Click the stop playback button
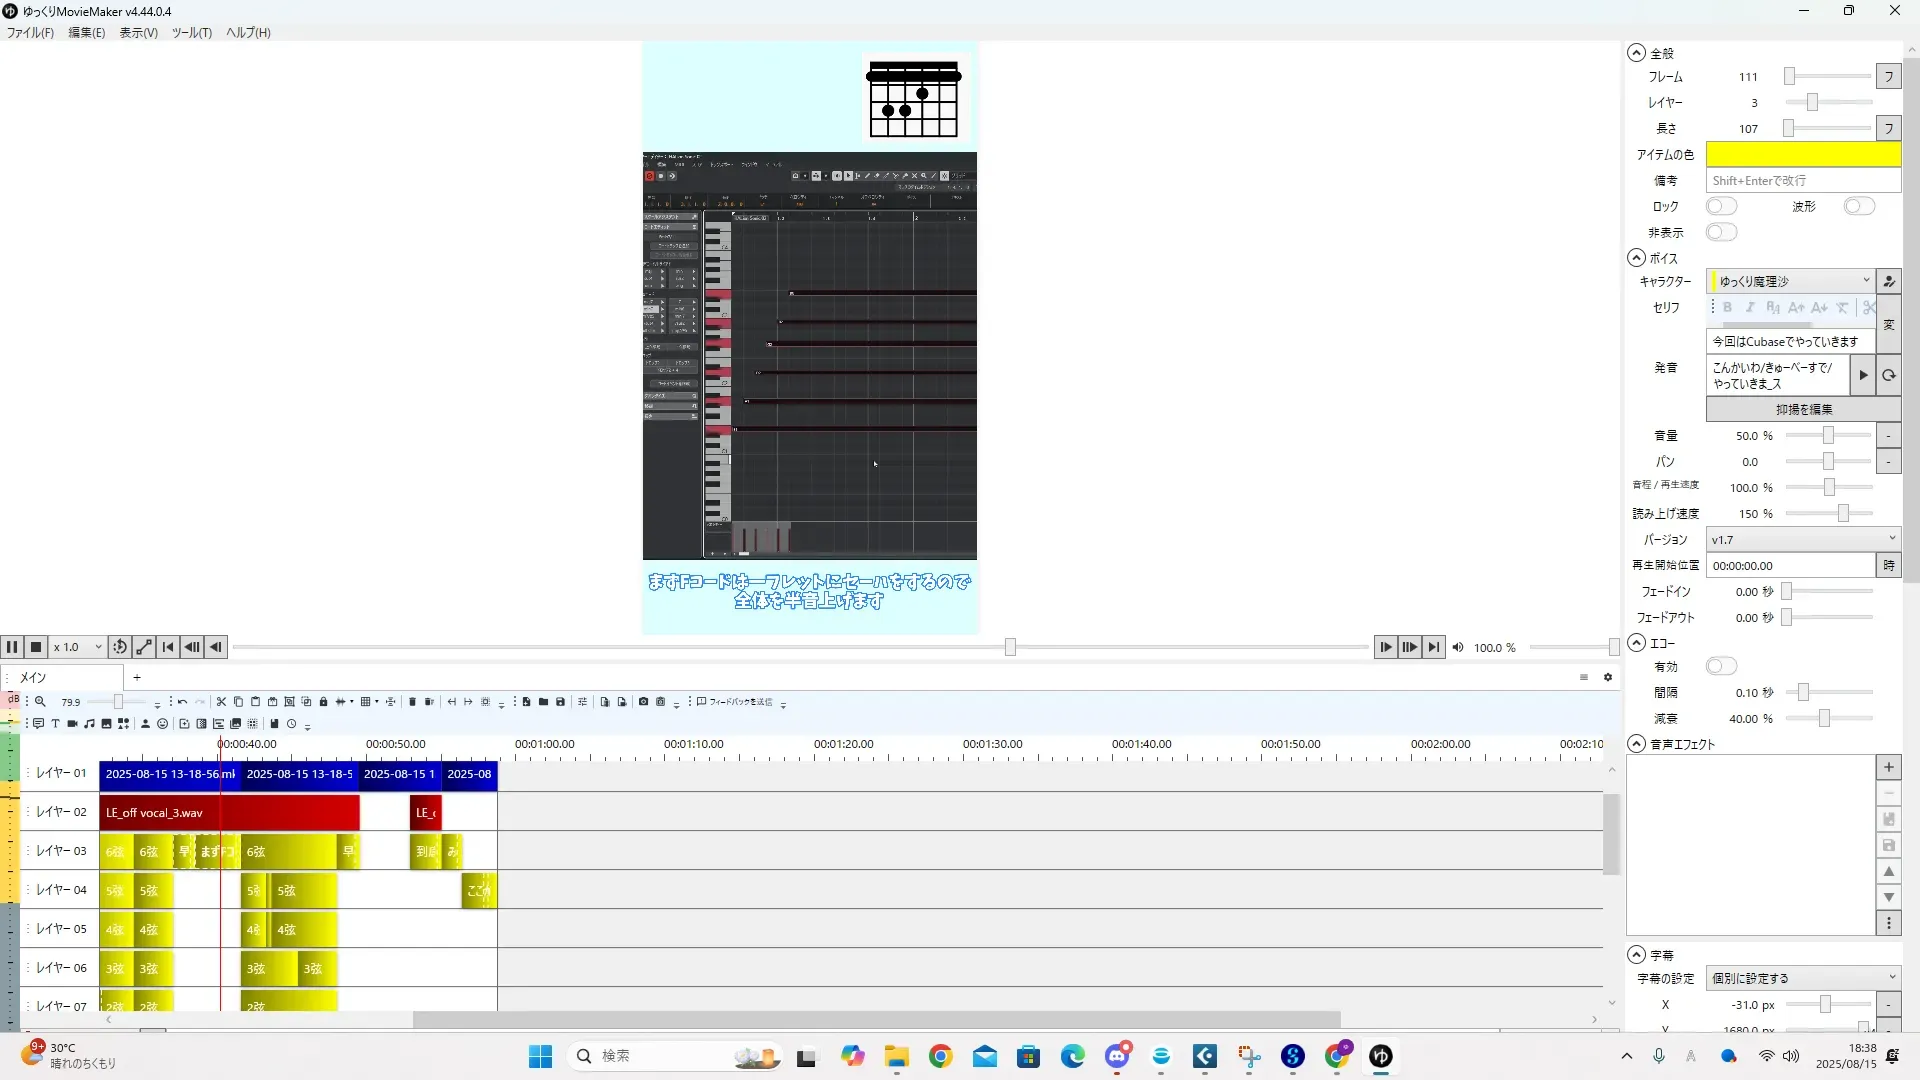The height and width of the screenshot is (1080, 1920). (36, 647)
